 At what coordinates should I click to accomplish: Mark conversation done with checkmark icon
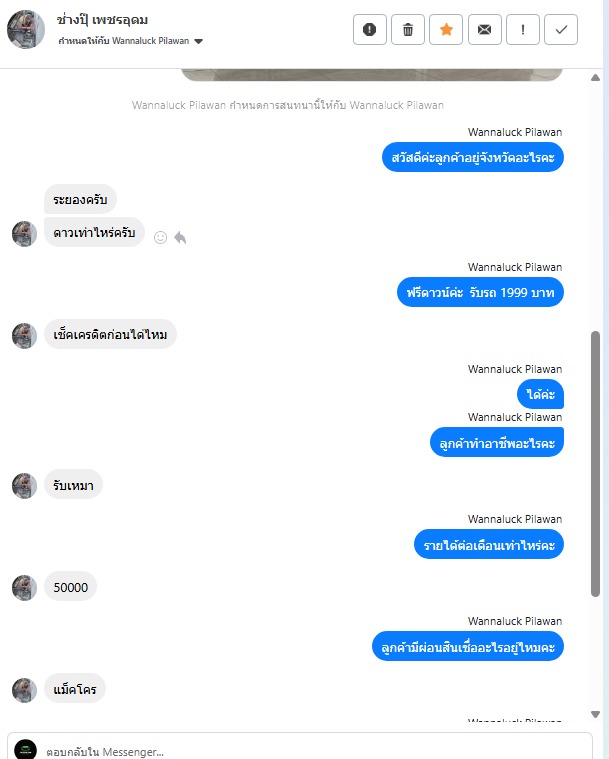click(x=561, y=30)
